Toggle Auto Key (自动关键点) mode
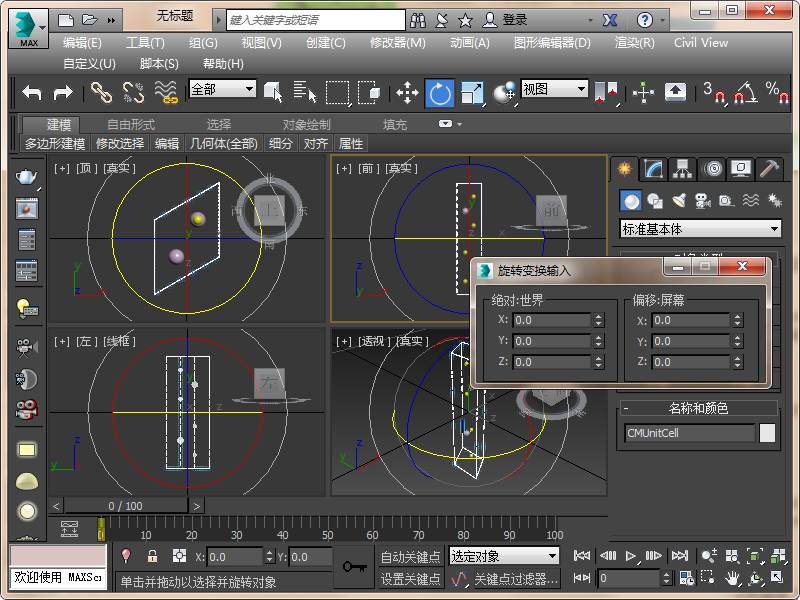 (x=410, y=557)
